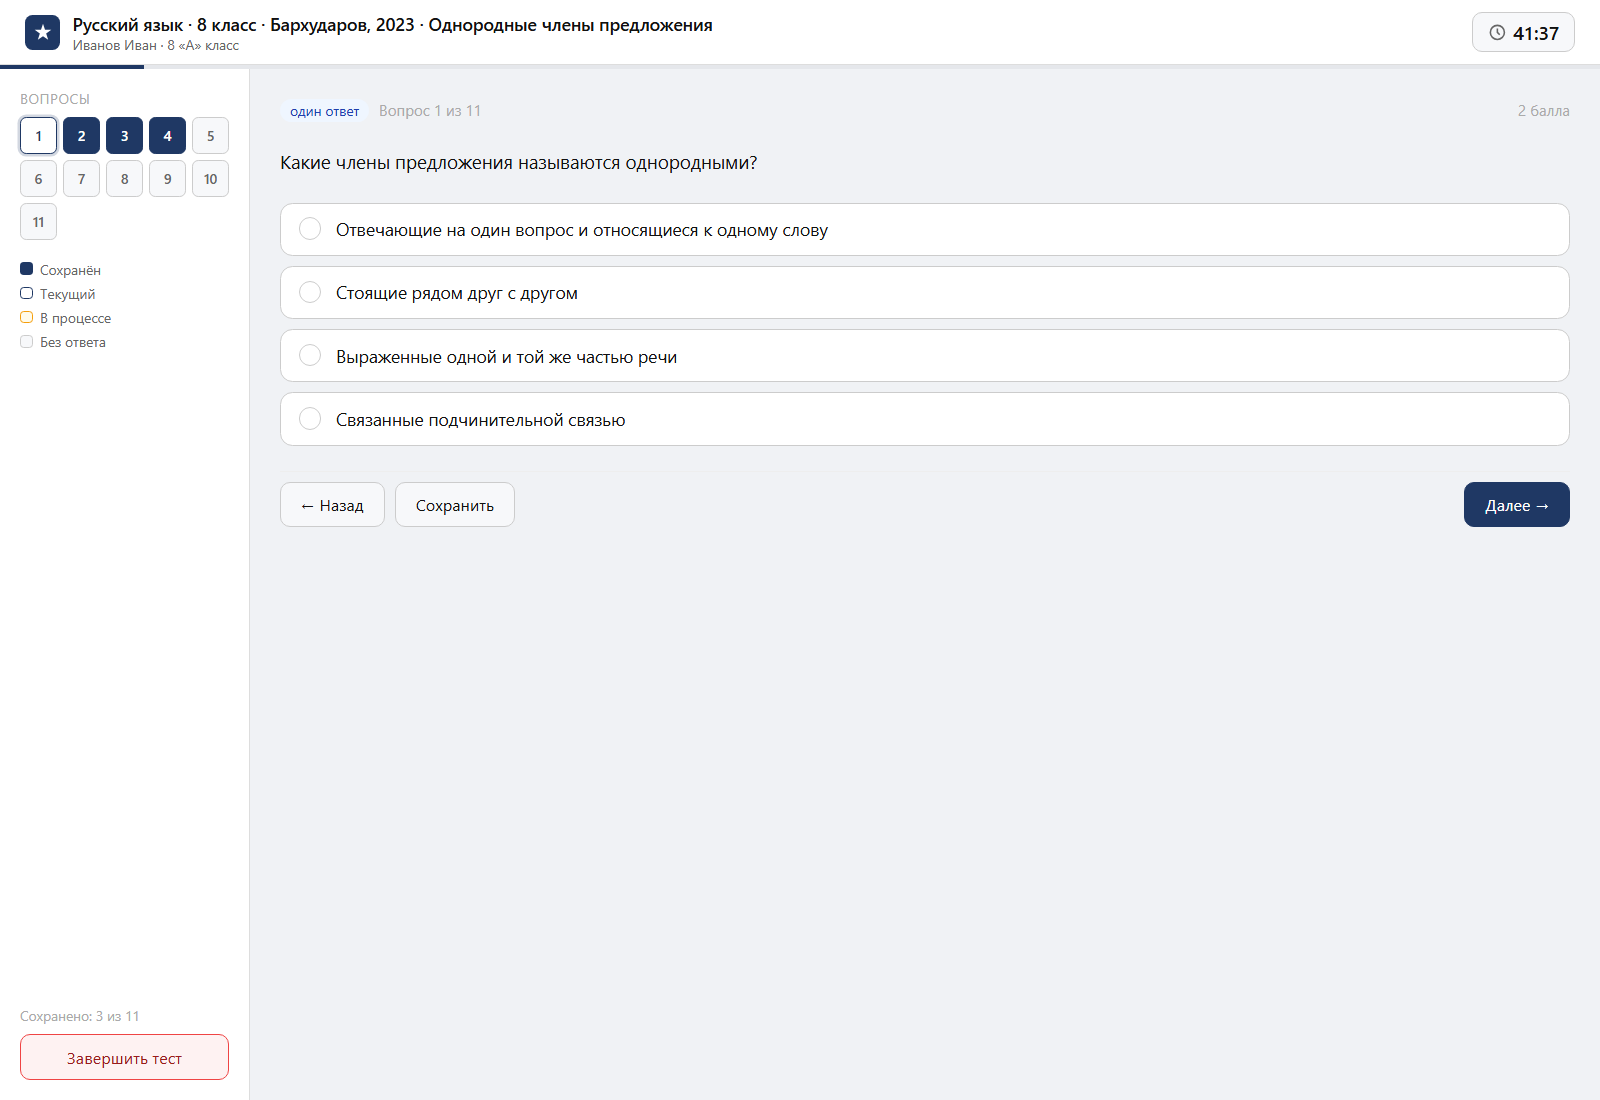This screenshot has height=1100, width=1600.
Task: Open saved question 3
Action: click(x=124, y=136)
